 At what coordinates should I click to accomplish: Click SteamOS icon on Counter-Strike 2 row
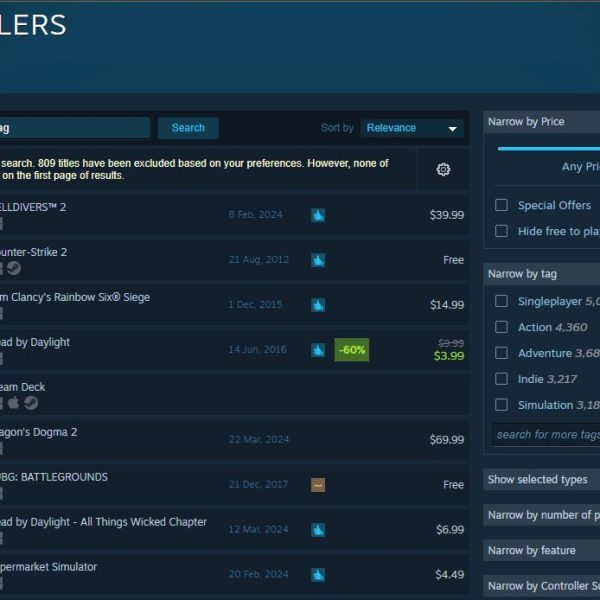pyautogui.click(x=14, y=268)
